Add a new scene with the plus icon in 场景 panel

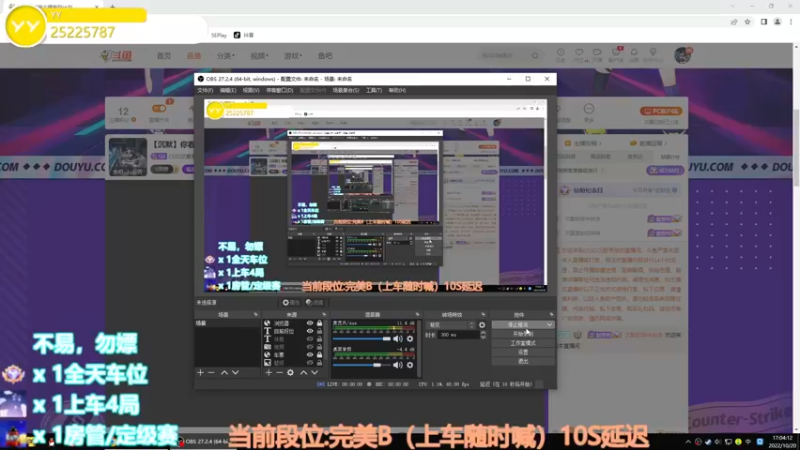[x=201, y=373]
